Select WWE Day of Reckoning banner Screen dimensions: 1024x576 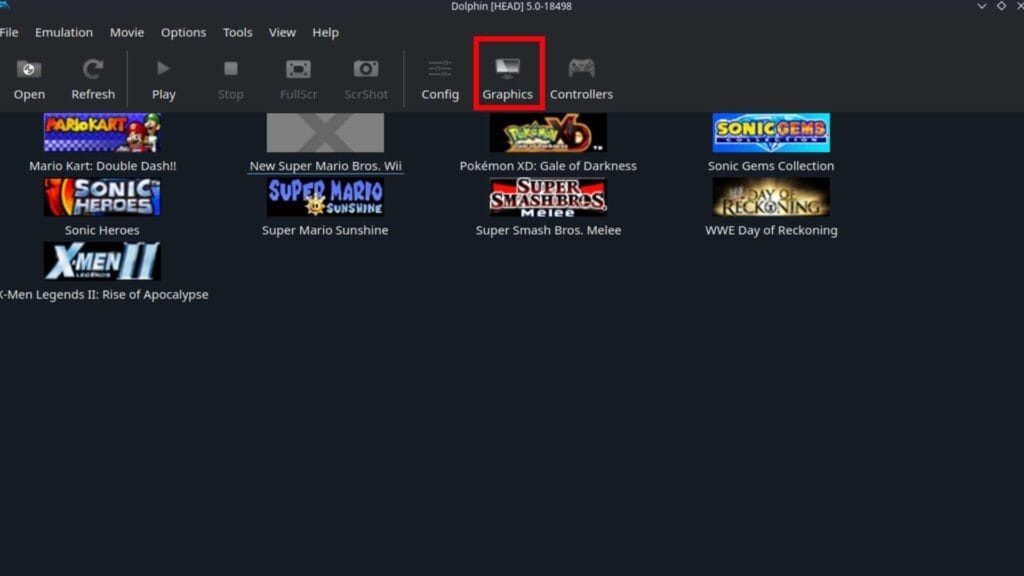771,197
